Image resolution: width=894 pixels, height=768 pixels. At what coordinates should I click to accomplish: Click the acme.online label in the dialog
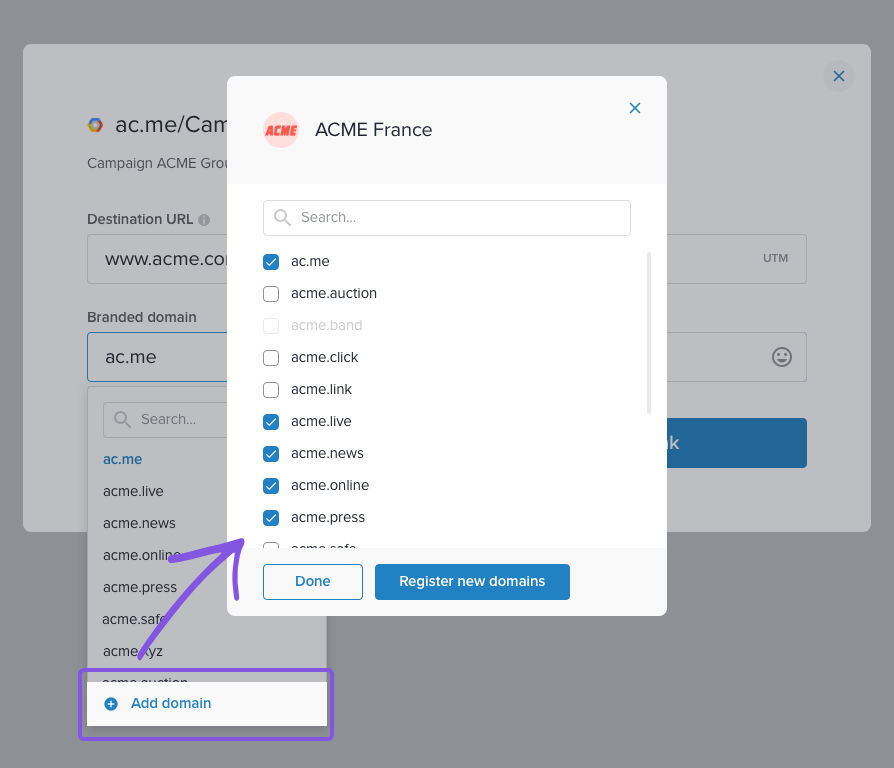pos(330,485)
